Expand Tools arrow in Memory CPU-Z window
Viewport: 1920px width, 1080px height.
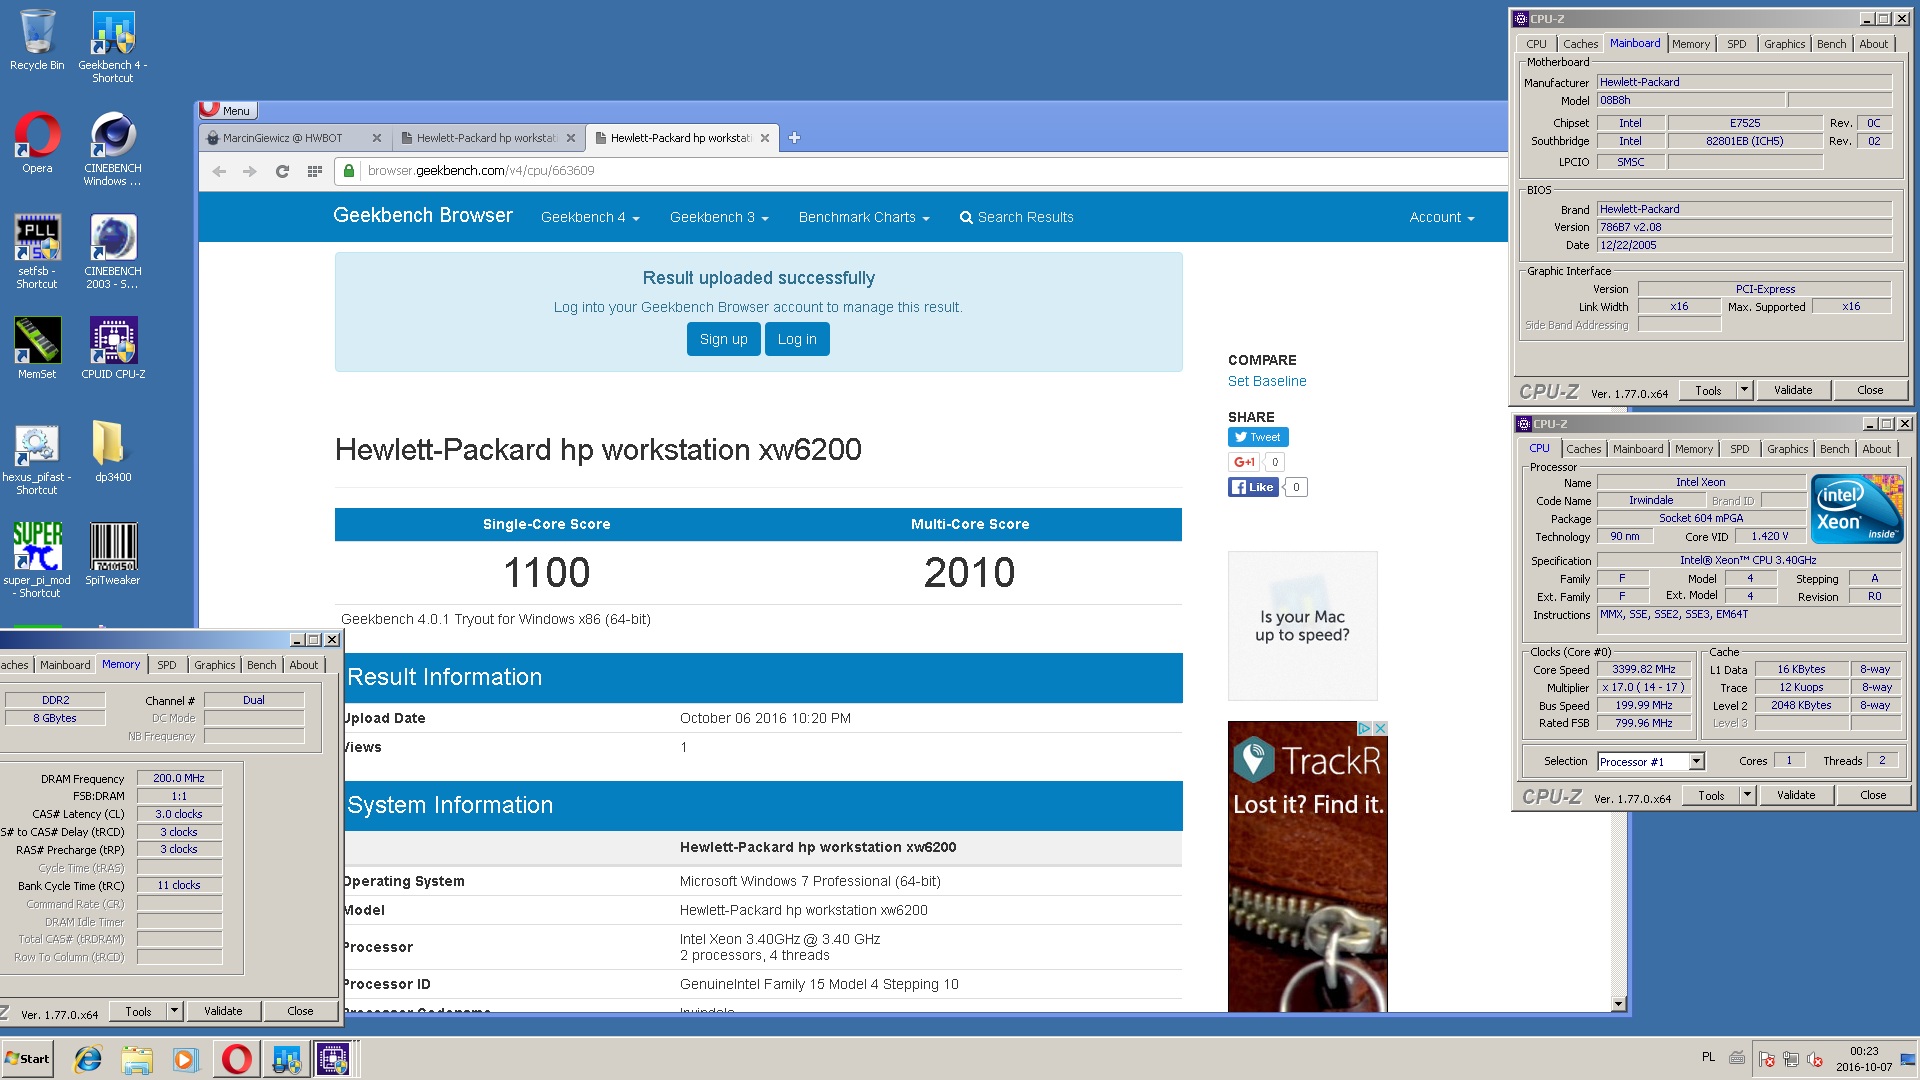tap(174, 1011)
